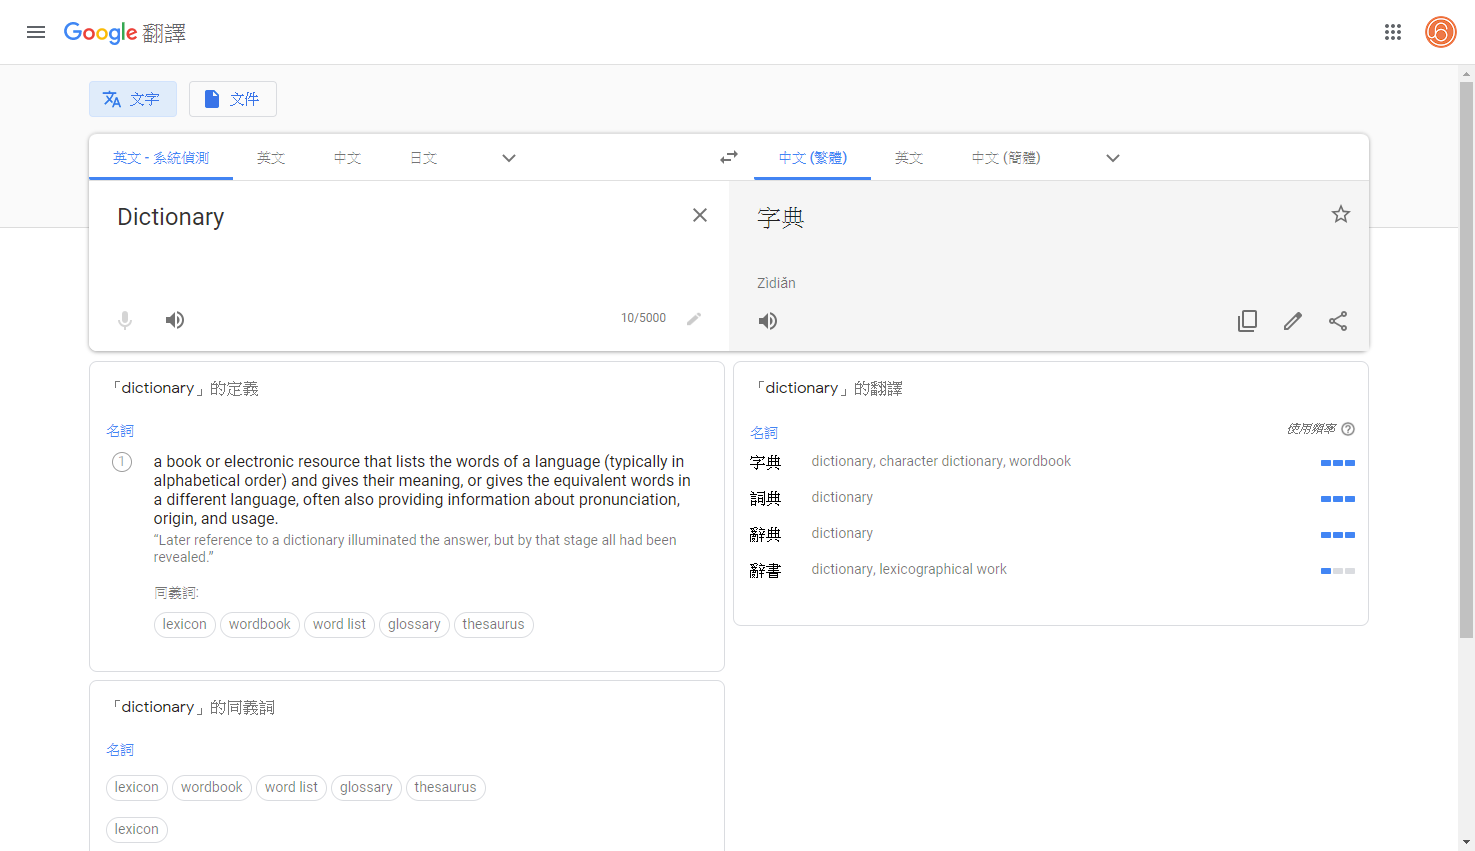Select 日文 as source language
This screenshot has height=851, width=1475.
(424, 158)
